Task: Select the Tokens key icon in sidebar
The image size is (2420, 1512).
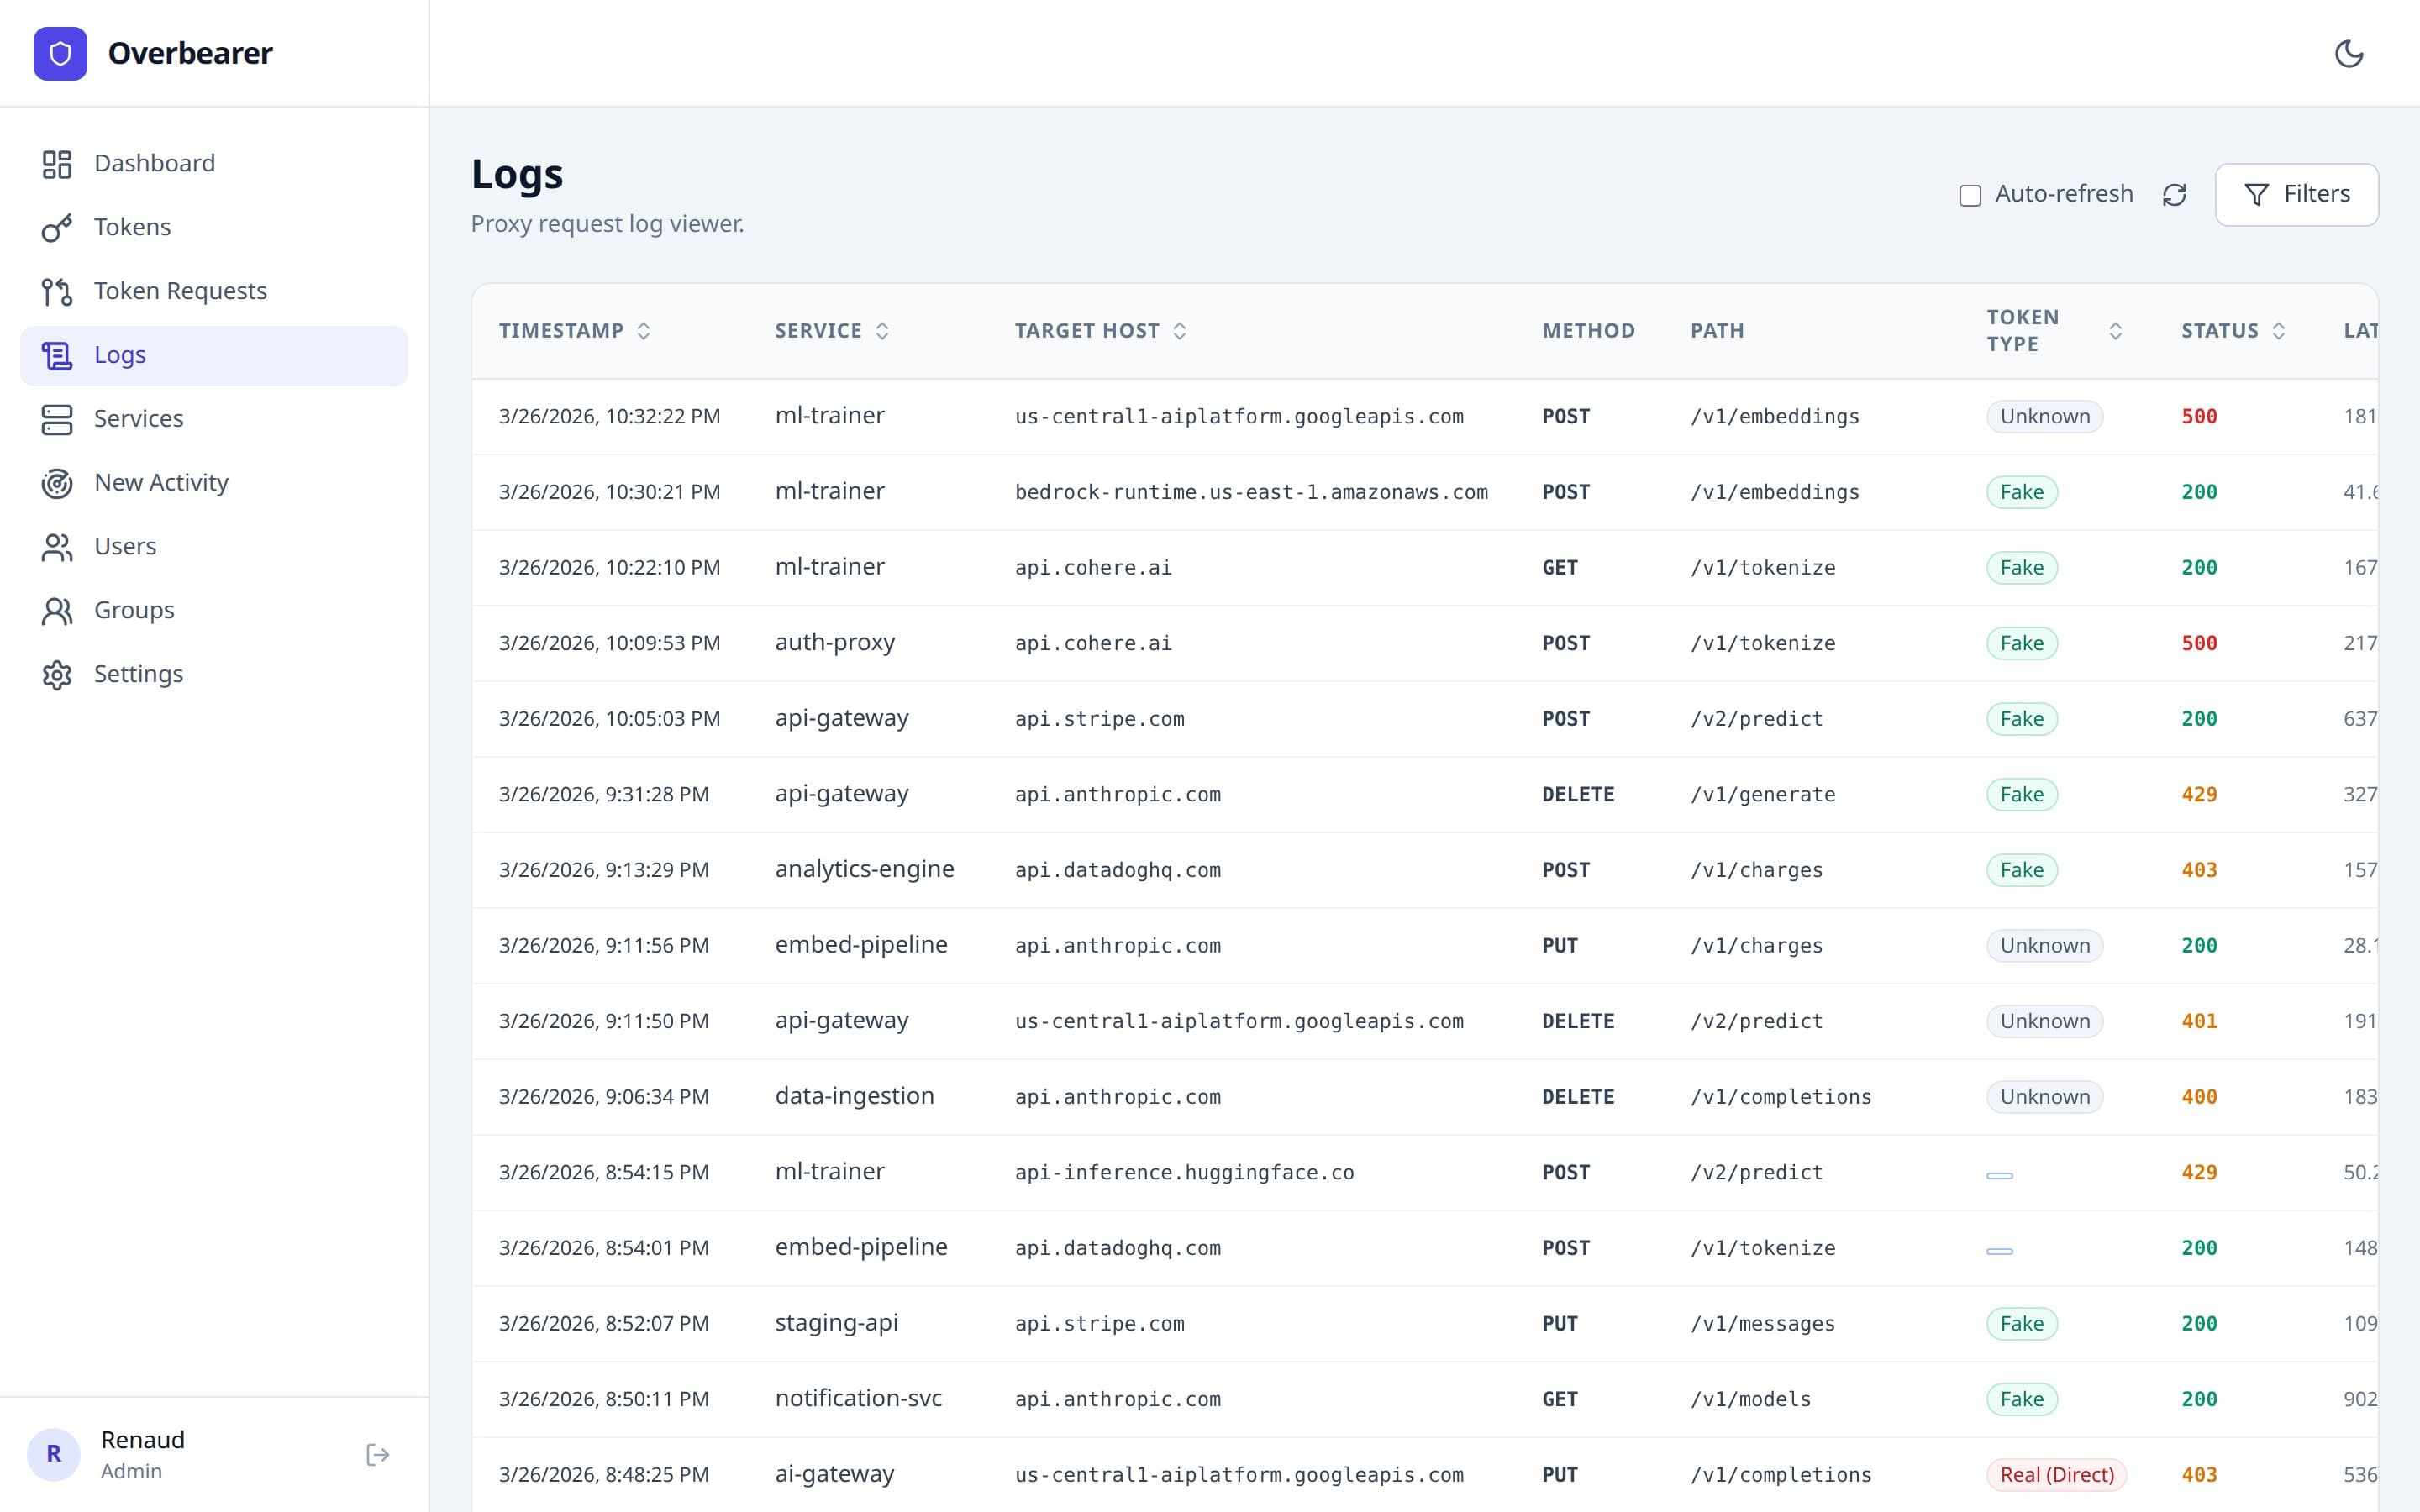Action: (x=57, y=227)
